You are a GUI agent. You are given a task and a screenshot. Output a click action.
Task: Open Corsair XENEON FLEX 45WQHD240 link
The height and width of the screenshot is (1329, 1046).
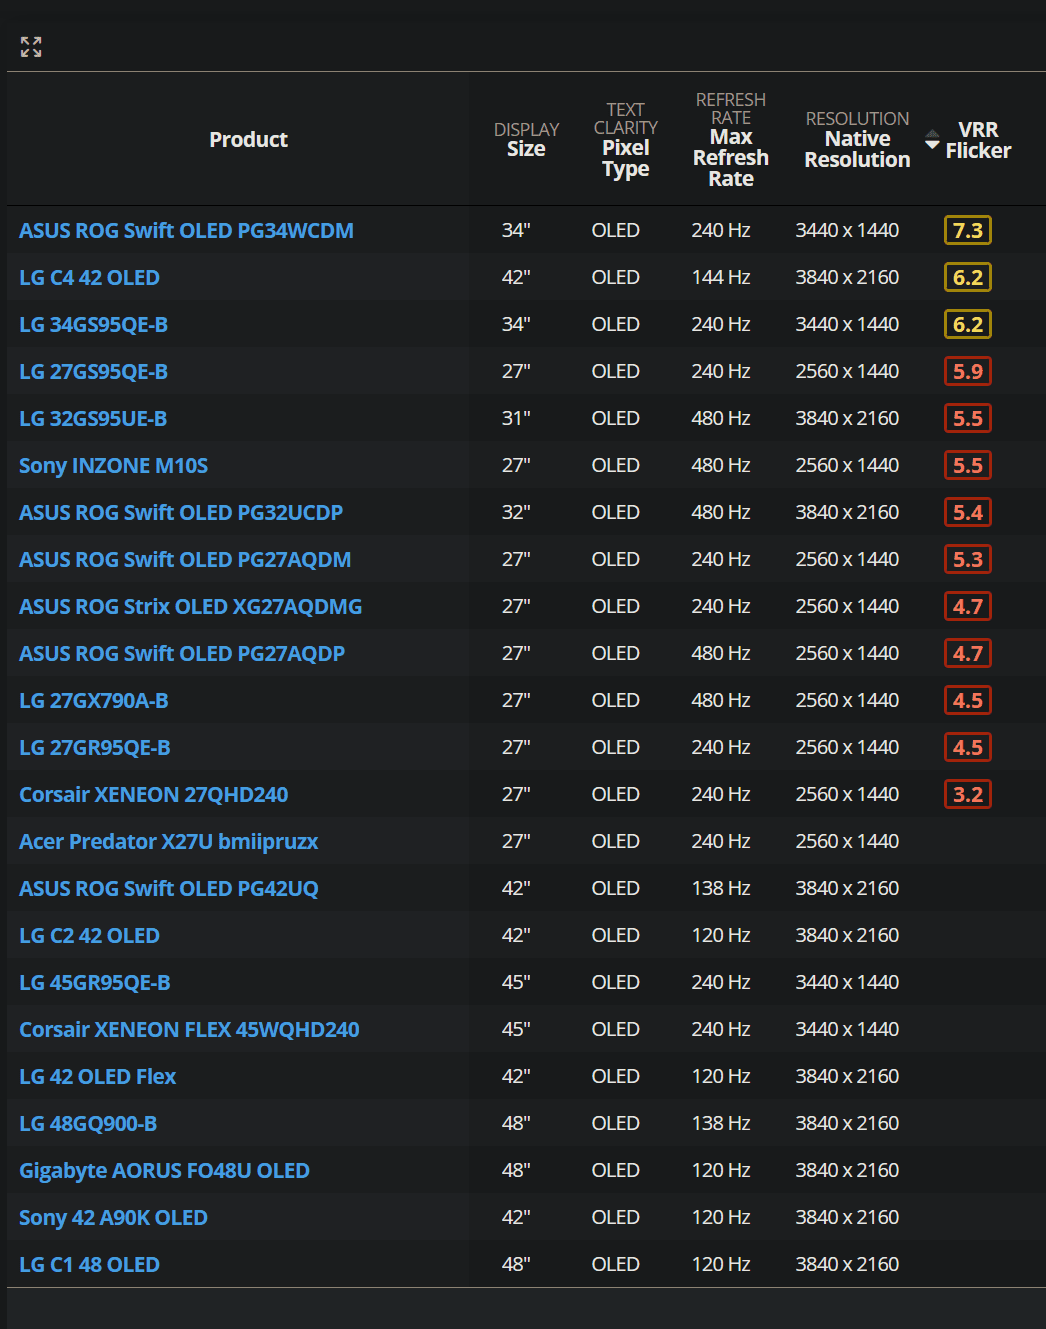(189, 1030)
